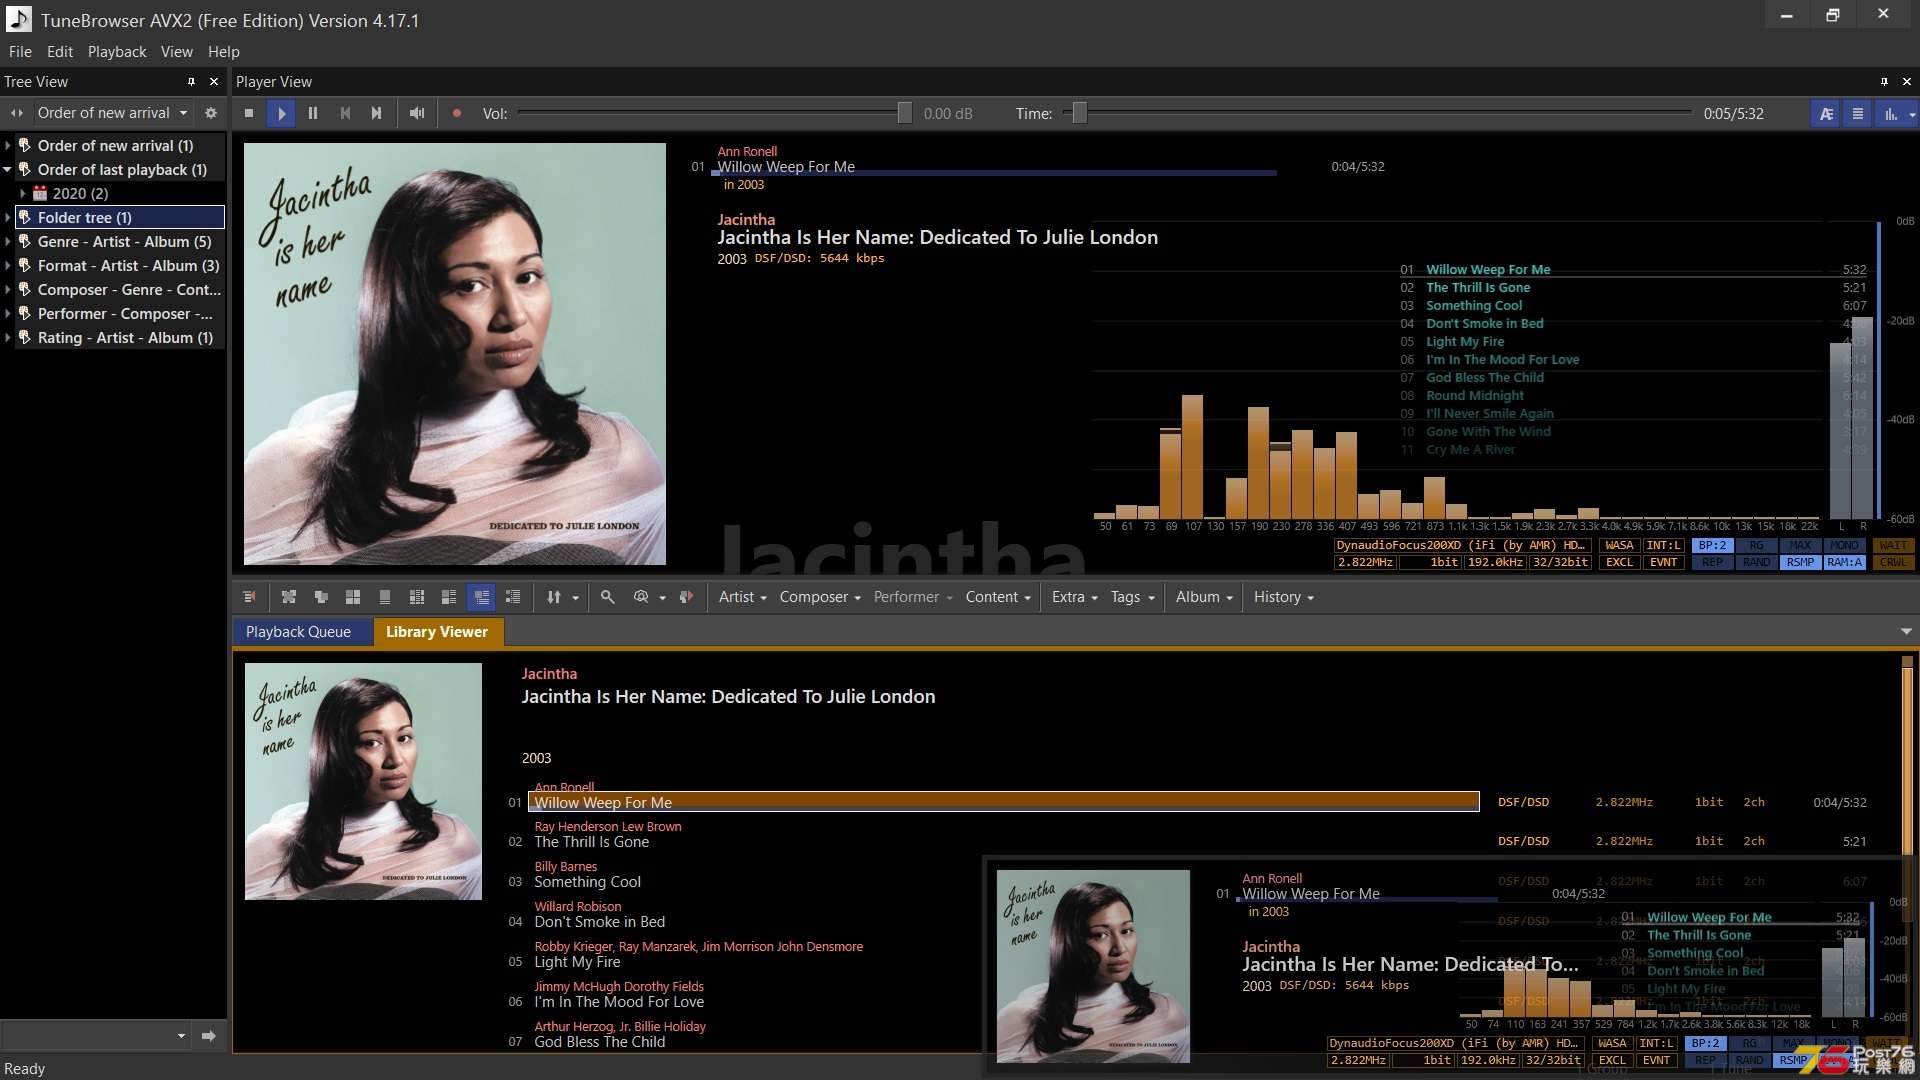Click the first red-marked icon in library toolbar
Viewport: 1920px width, 1080px height.
(x=249, y=597)
